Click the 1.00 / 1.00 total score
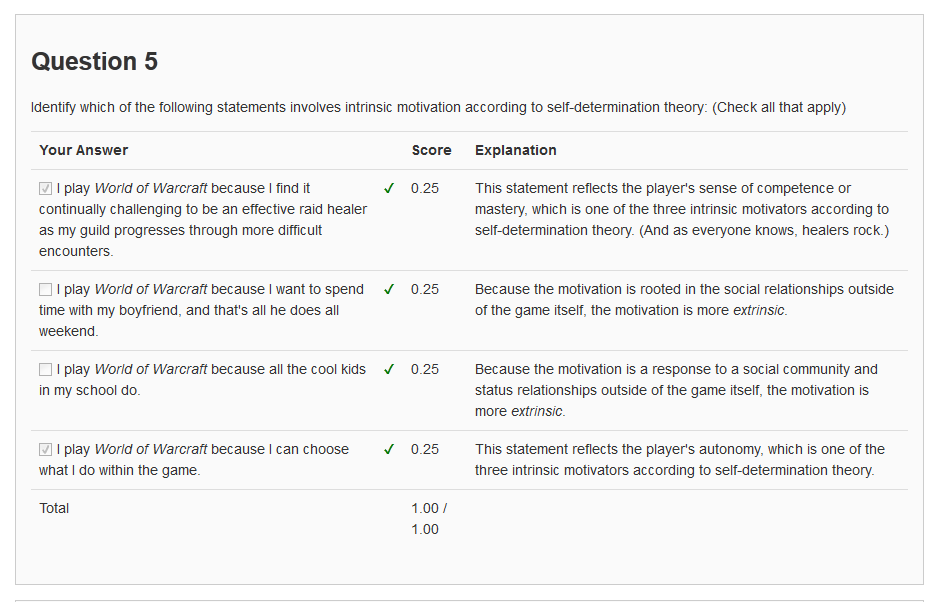 pos(428,518)
